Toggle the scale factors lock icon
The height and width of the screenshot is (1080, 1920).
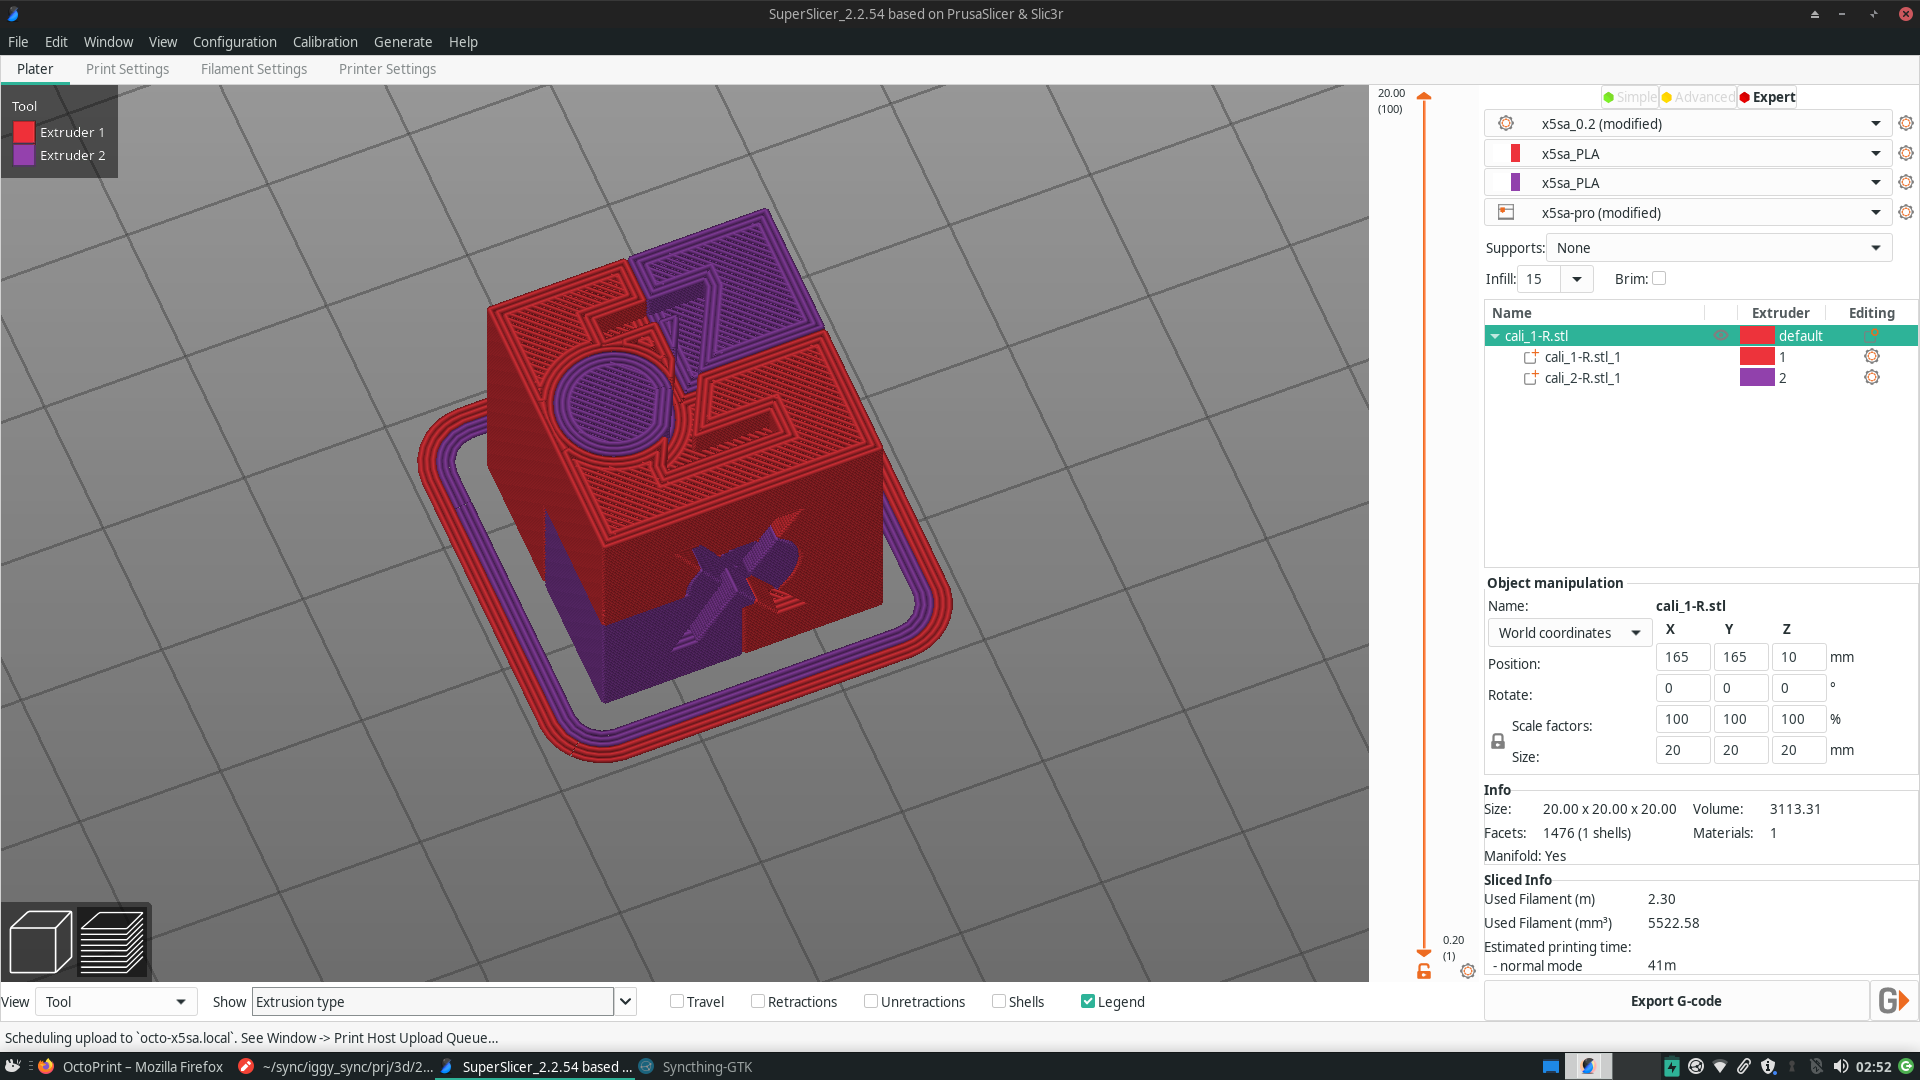coord(1497,741)
